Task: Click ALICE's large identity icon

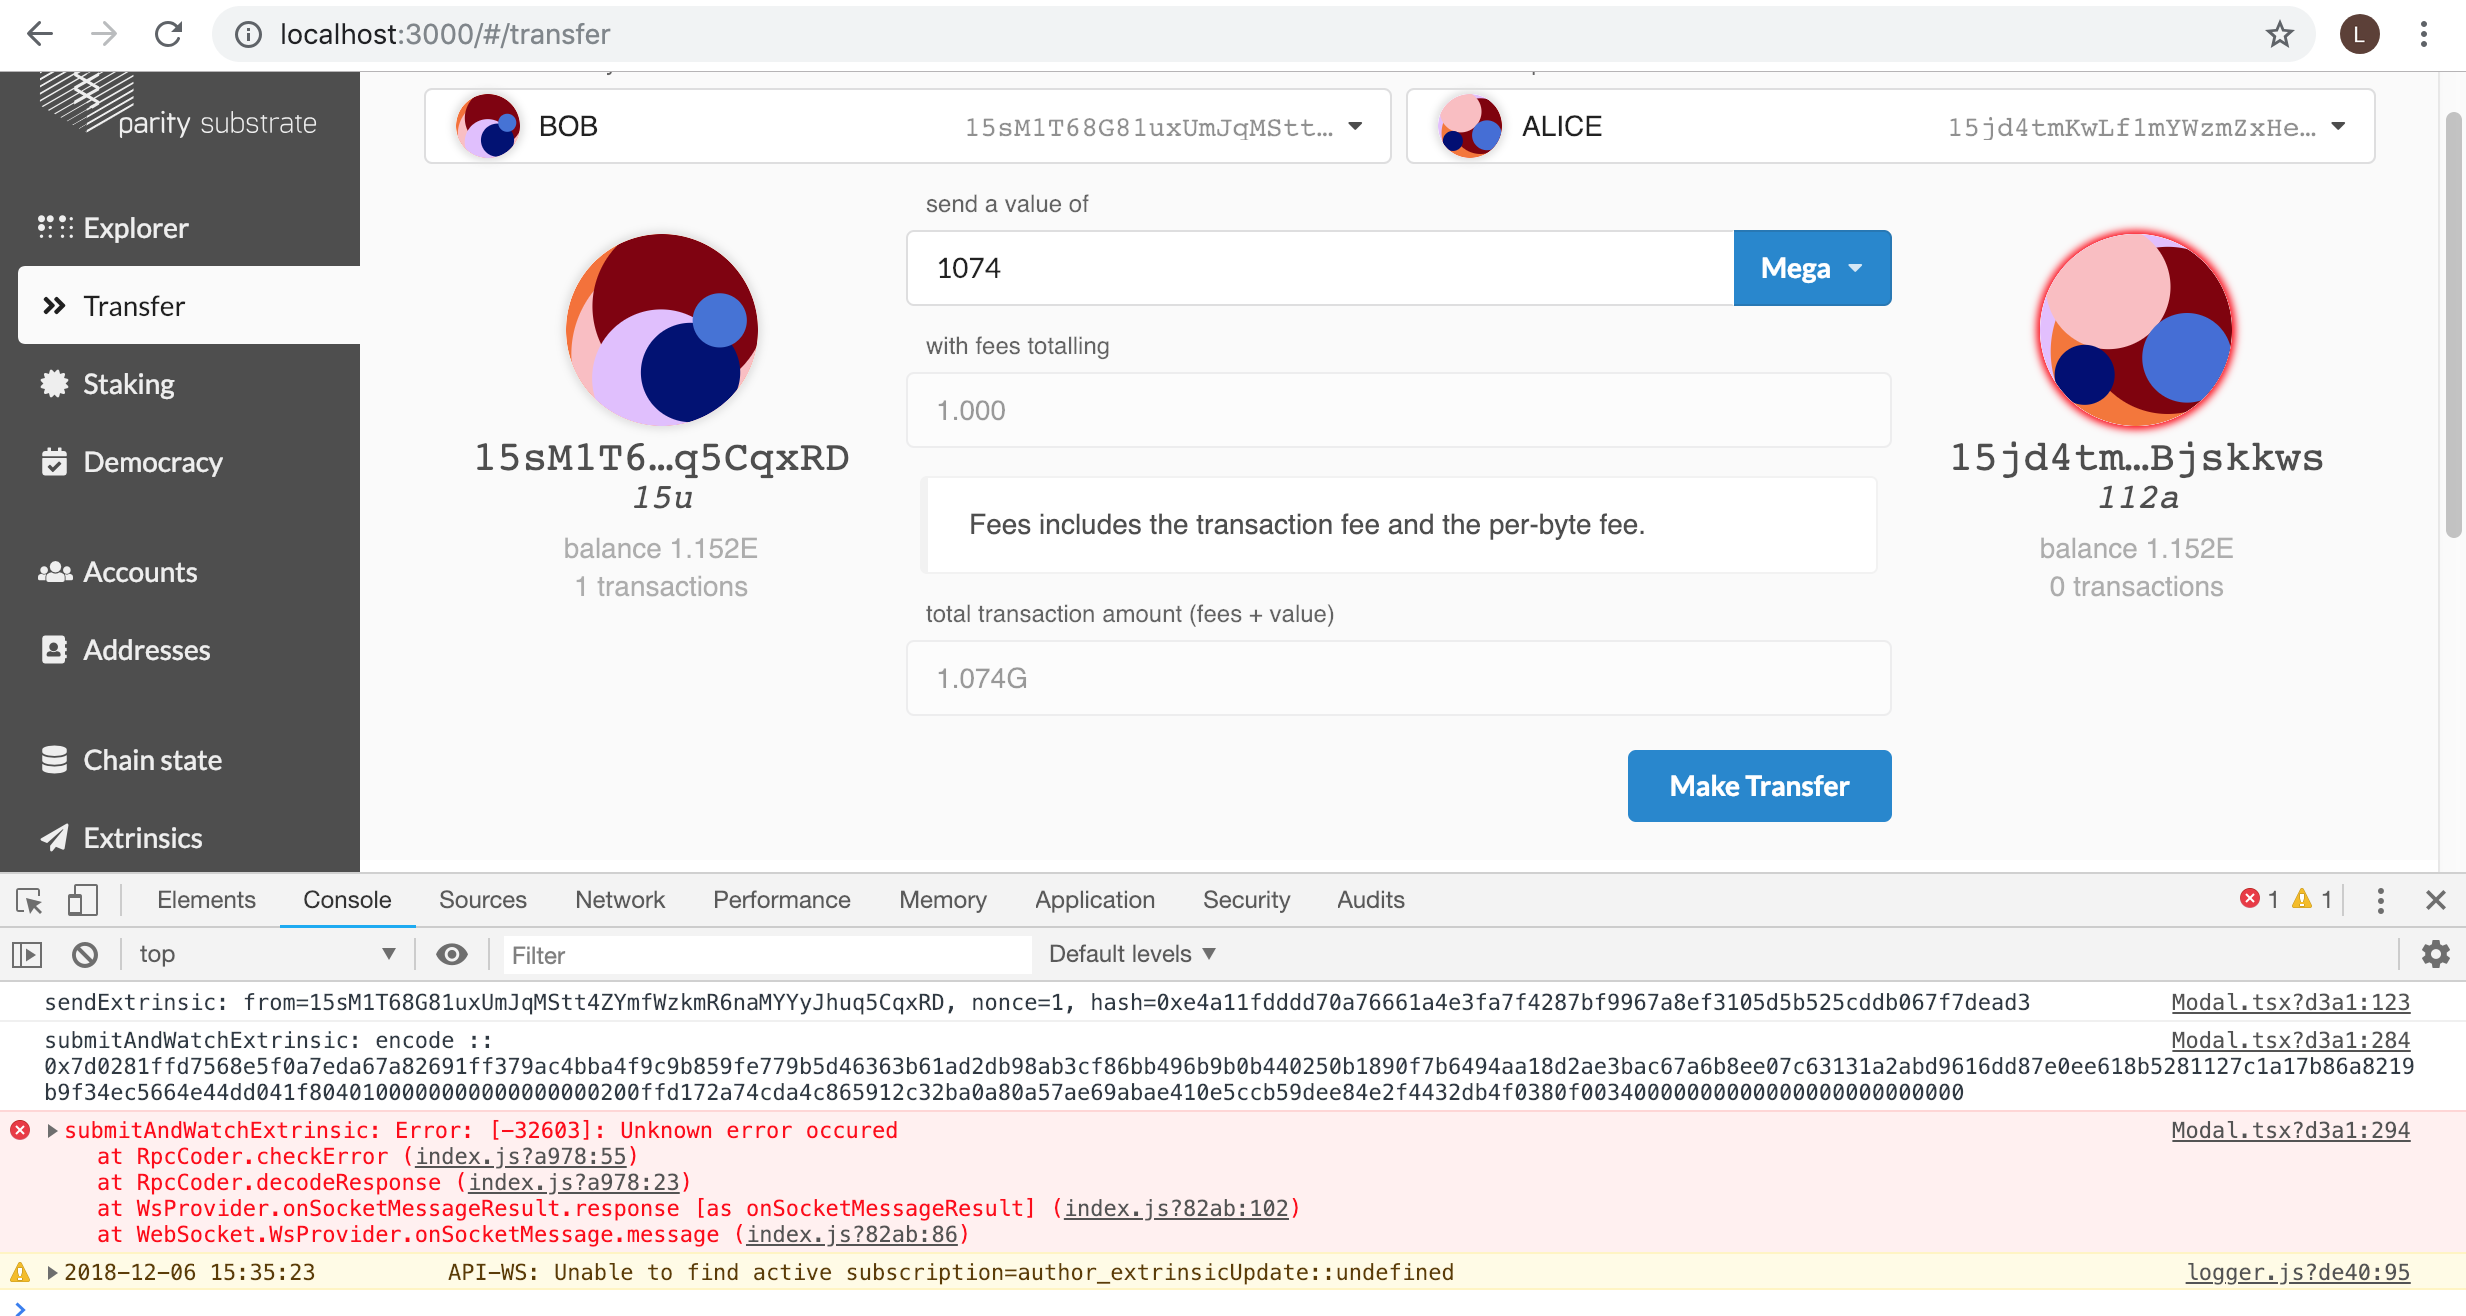Action: [x=2136, y=329]
